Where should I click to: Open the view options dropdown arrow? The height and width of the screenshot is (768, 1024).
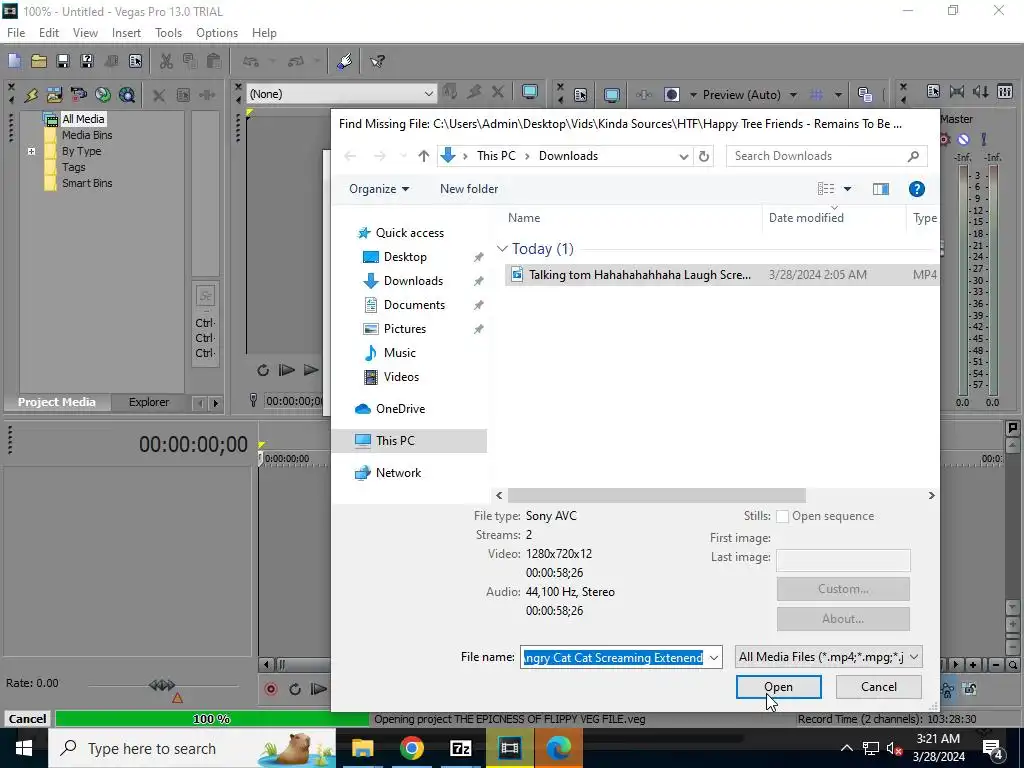tap(847, 189)
